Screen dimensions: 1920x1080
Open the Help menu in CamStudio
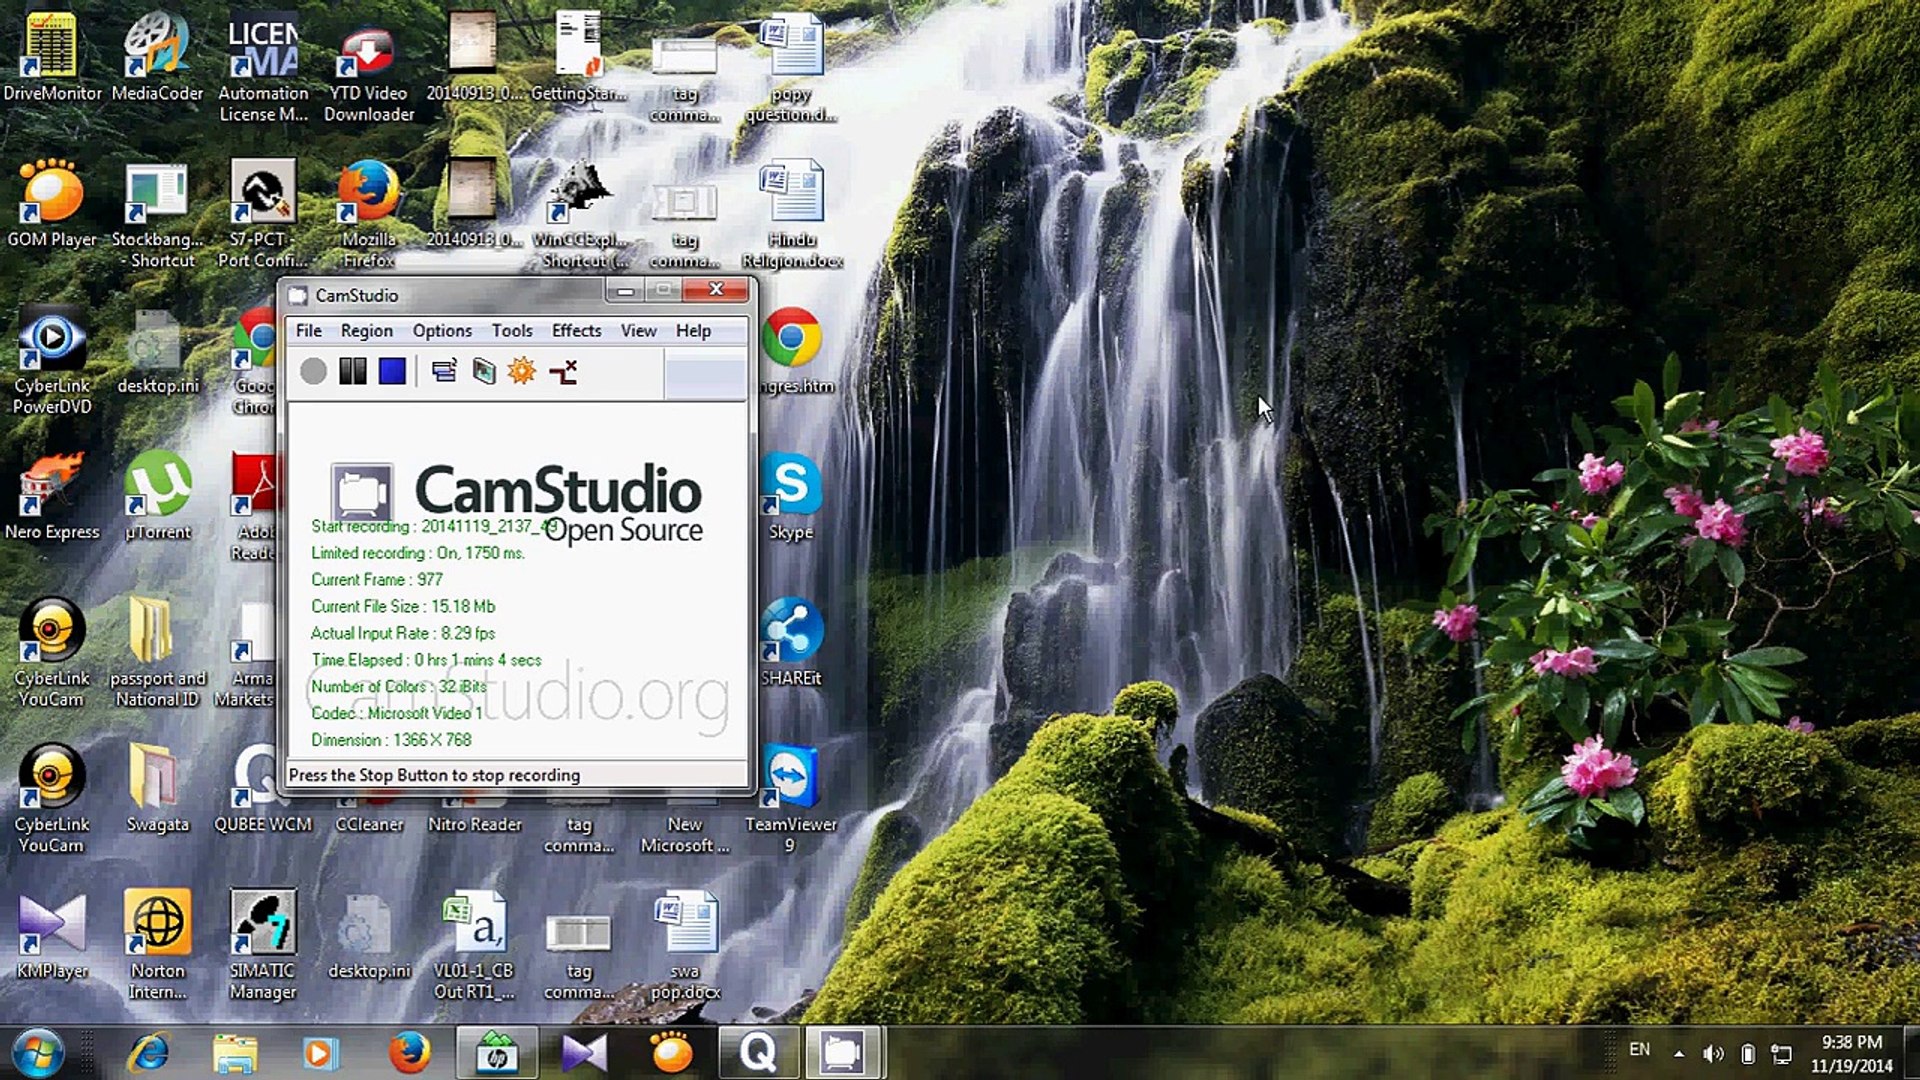(693, 331)
